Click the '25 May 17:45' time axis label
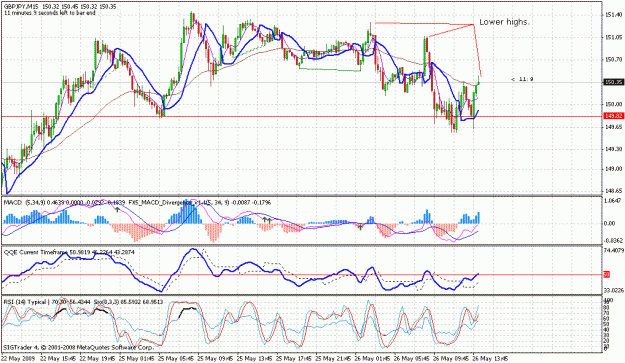 pos(294,358)
